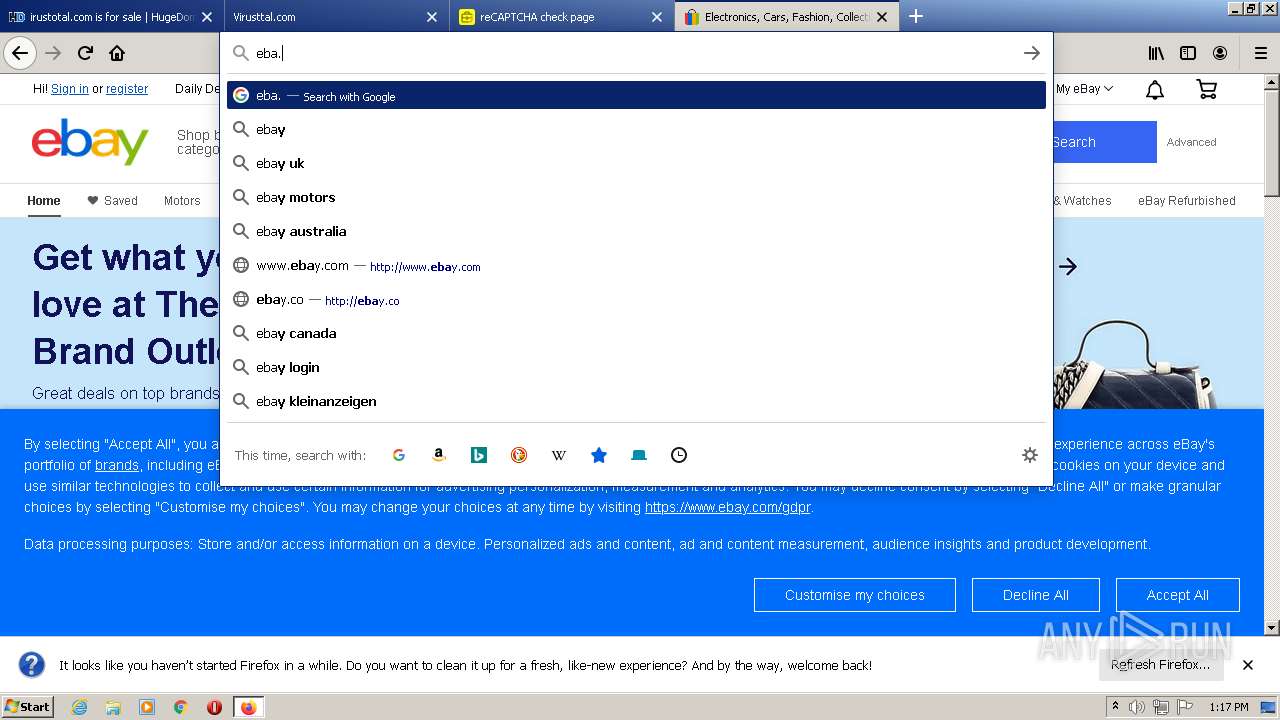Open the Firefox hamburger menu

click(1260, 53)
